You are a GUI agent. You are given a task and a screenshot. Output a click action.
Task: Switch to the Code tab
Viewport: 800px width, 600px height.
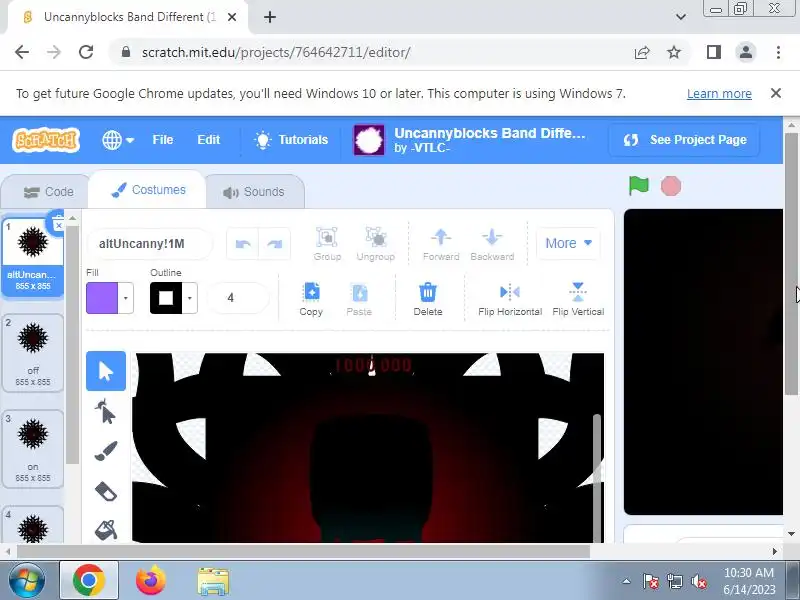48,192
